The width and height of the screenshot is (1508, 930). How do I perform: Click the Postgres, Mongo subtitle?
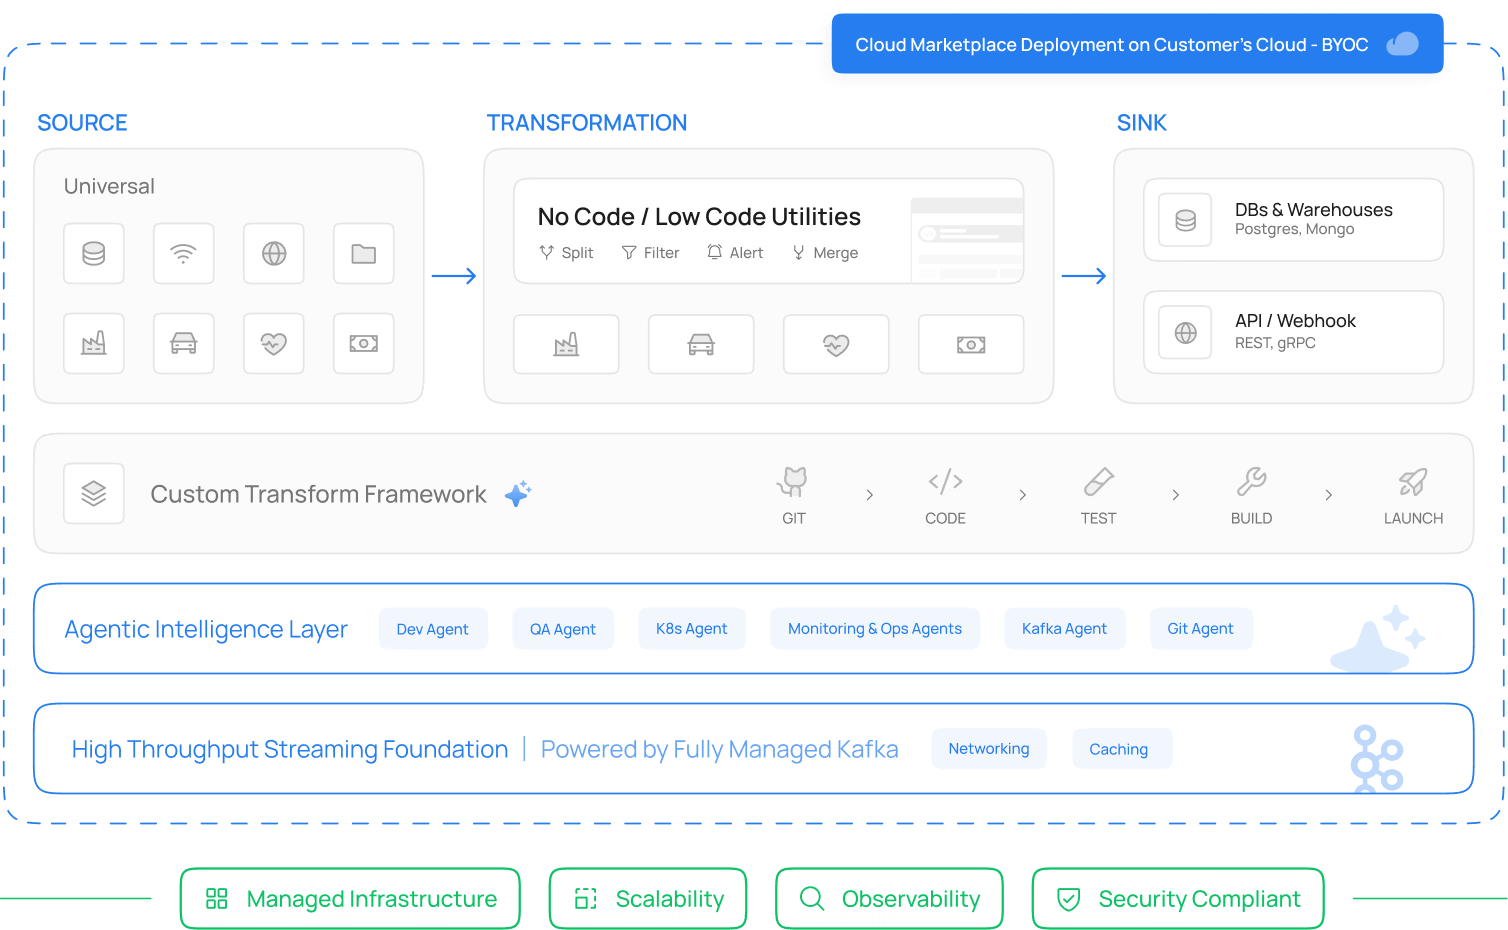[1294, 229]
